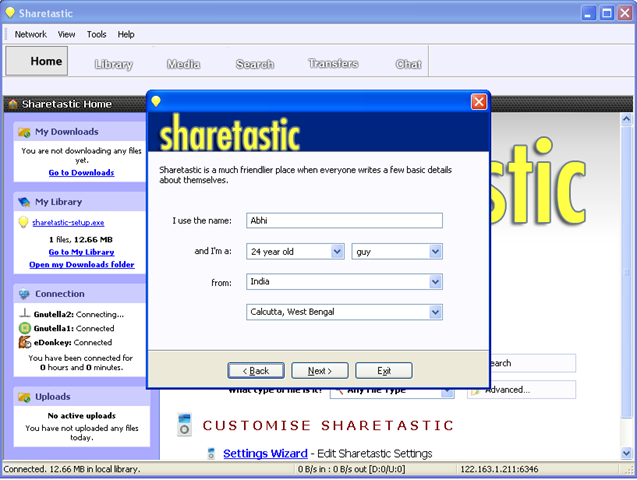Open the View menu

click(66, 35)
